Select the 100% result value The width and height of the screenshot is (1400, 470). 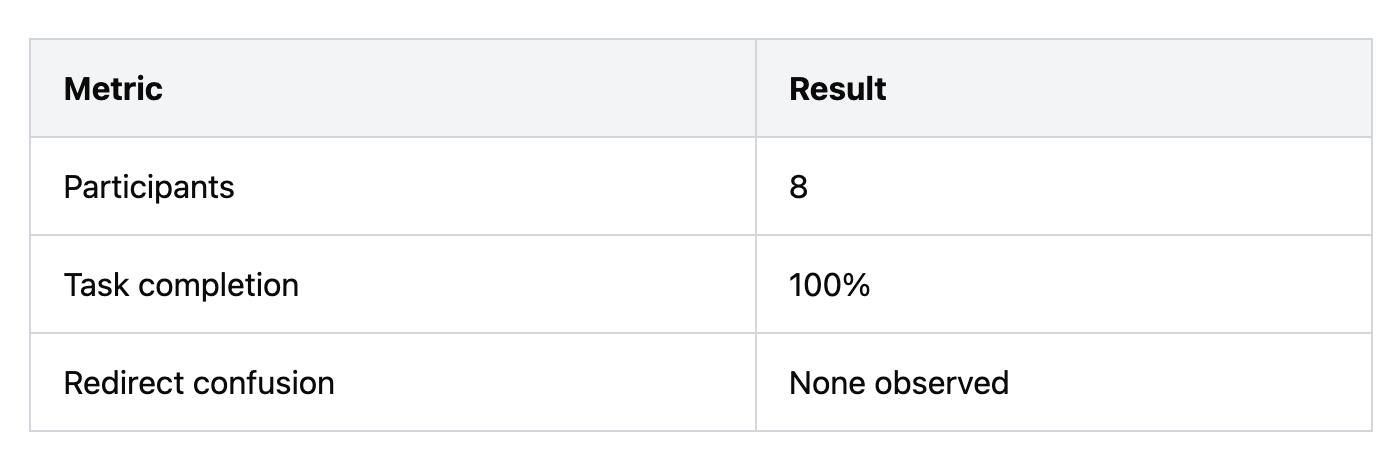(x=829, y=285)
